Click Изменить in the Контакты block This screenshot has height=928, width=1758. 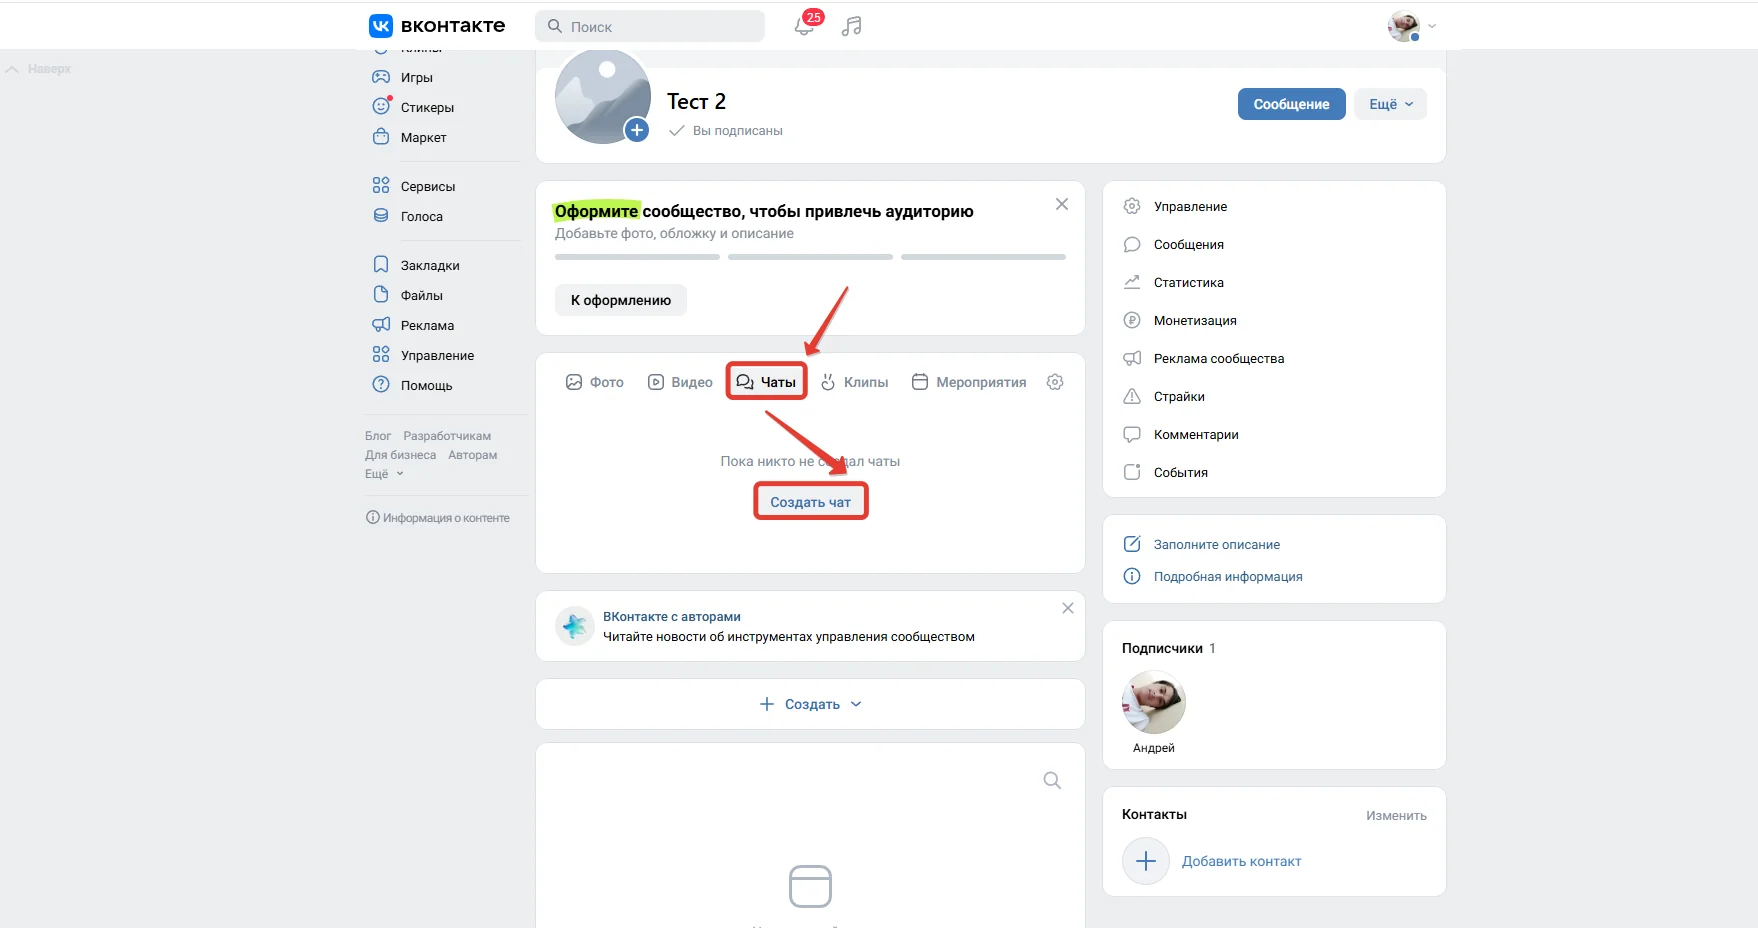pos(1396,816)
